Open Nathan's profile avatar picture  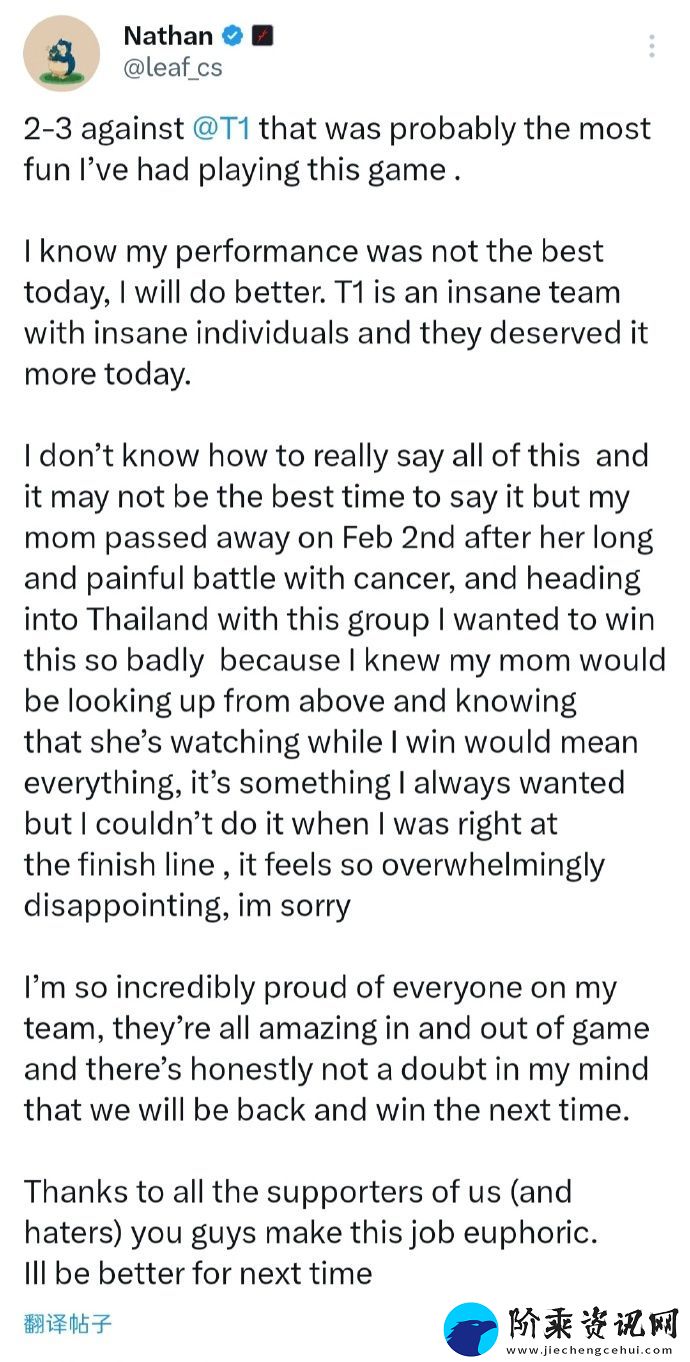pos(62,53)
